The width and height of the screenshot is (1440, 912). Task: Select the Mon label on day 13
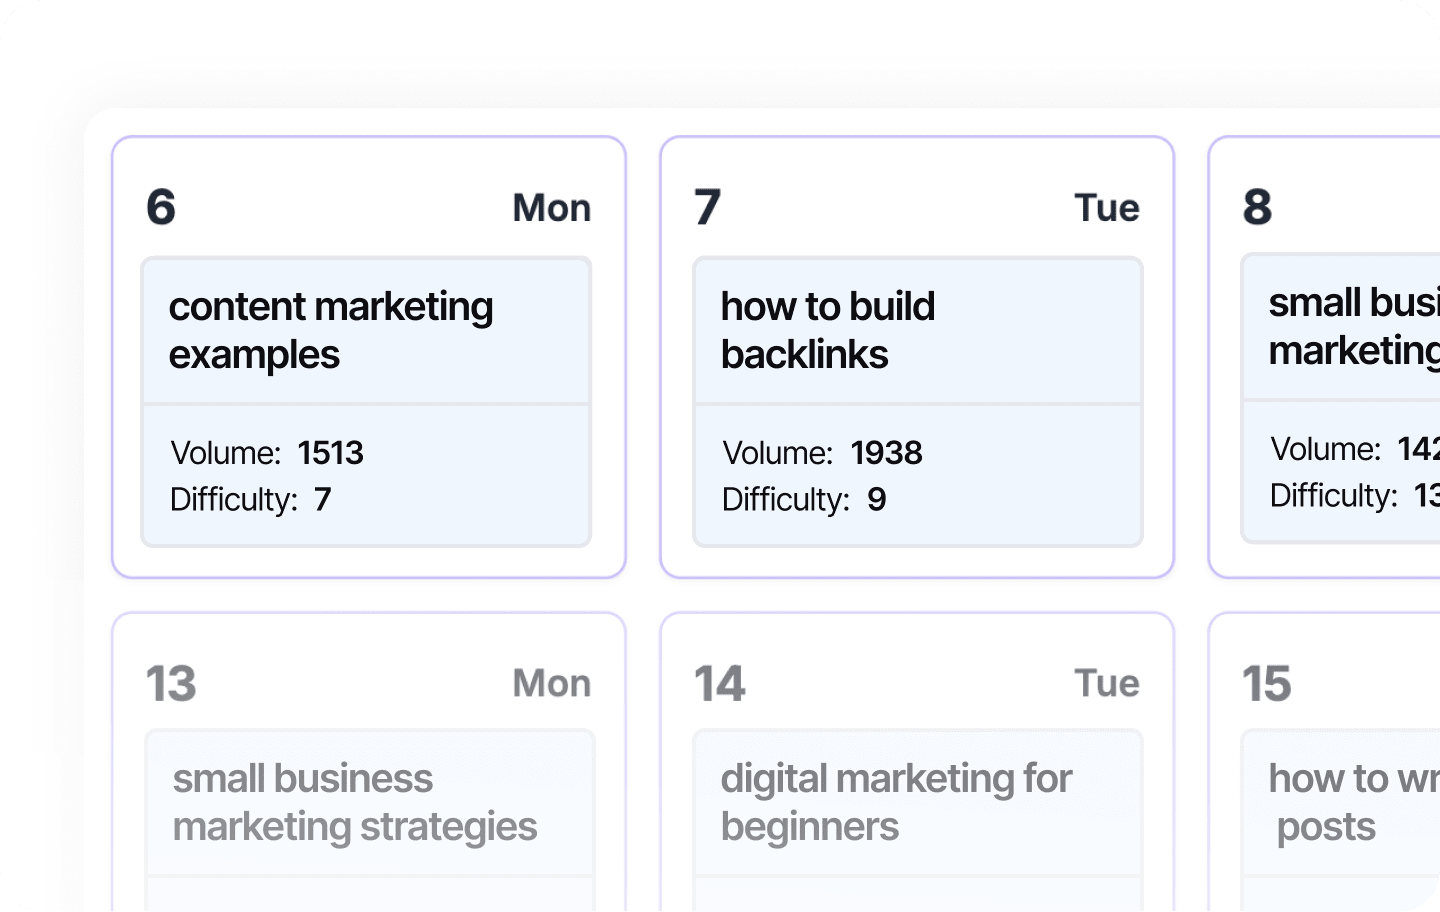(551, 683)
